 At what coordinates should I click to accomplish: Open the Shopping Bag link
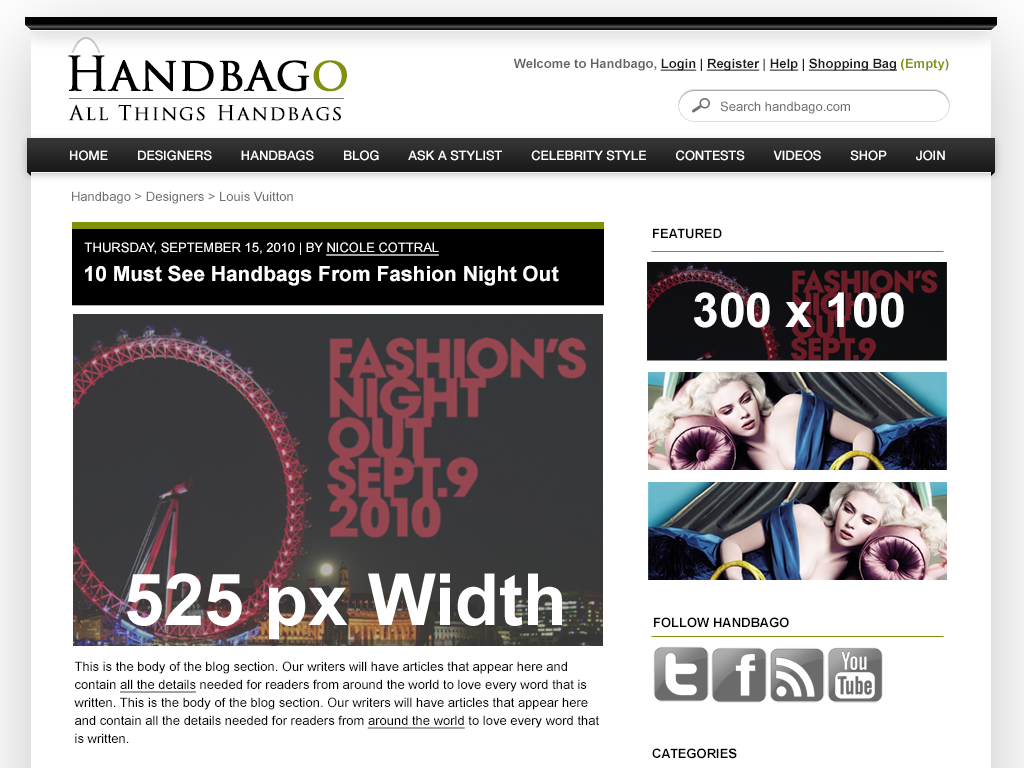[852, 63]
